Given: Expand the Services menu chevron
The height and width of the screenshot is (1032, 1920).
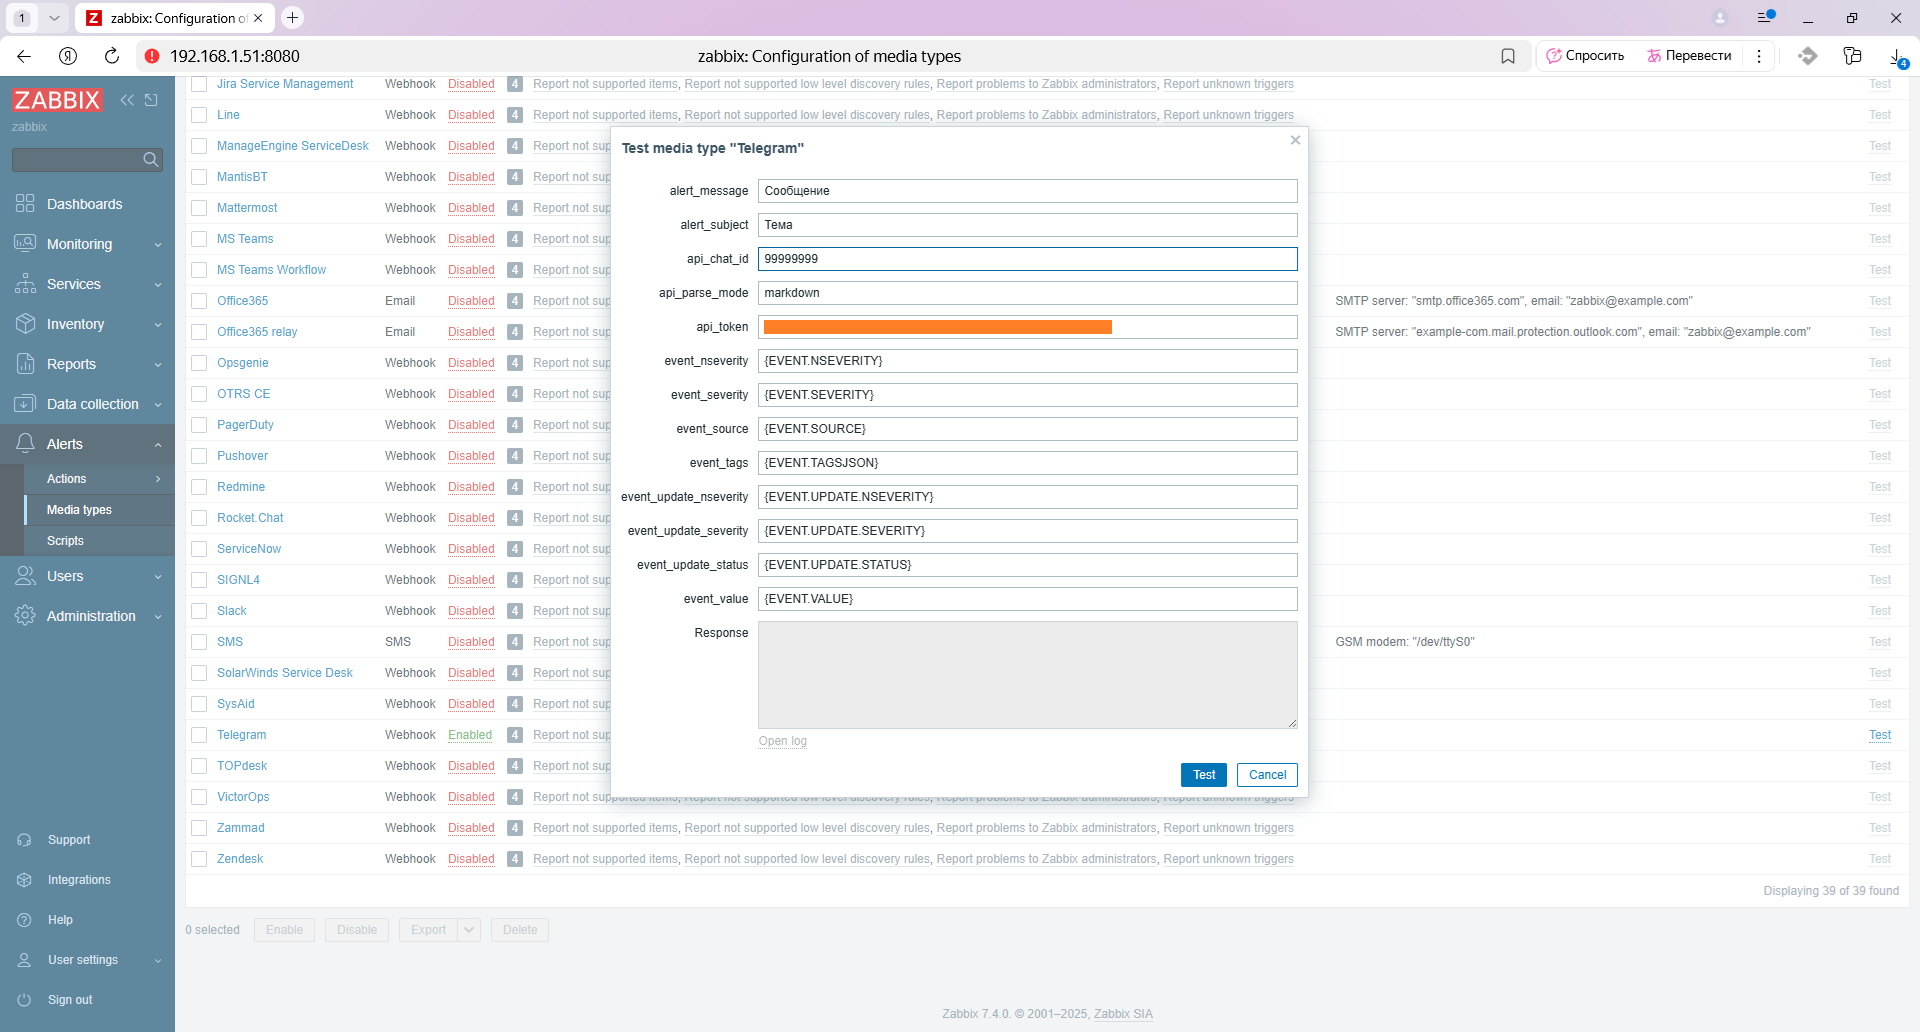Looking at the screenshot, I should click(x=158, y=285).
